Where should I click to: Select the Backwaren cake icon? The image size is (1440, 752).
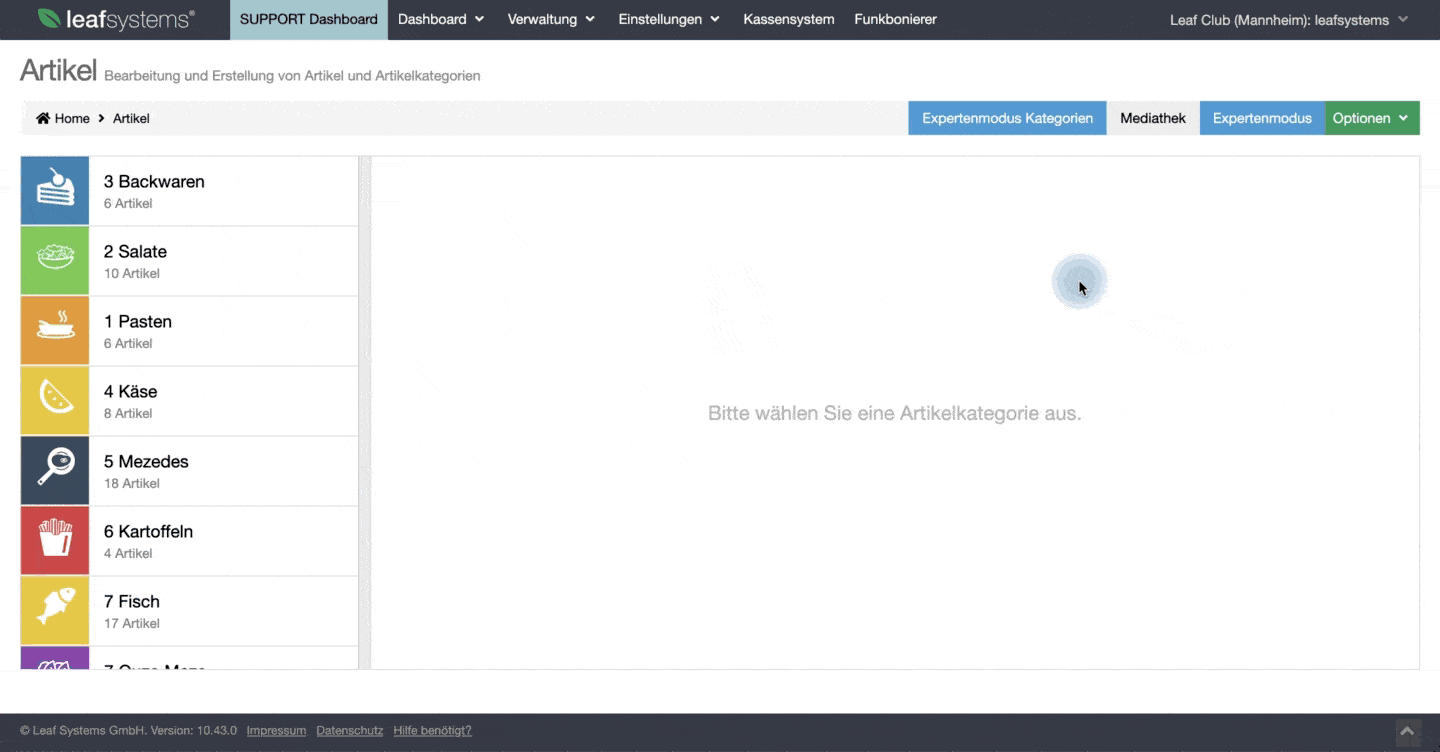(x=54, y=190)
